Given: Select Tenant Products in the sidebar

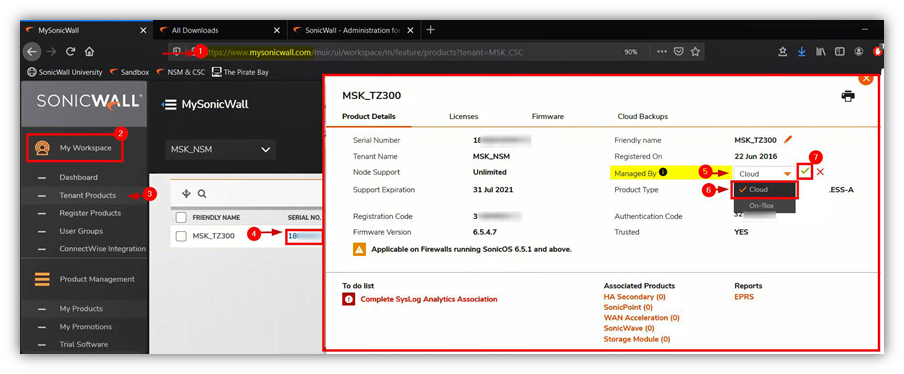Looking at the screenshot, I should point(88,195).
